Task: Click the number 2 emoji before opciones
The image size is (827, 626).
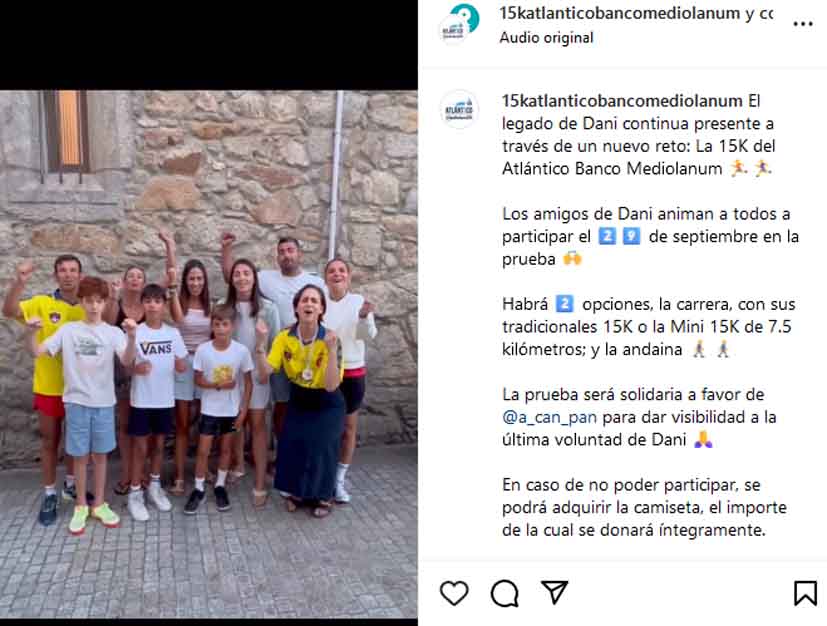Action: 564,304
